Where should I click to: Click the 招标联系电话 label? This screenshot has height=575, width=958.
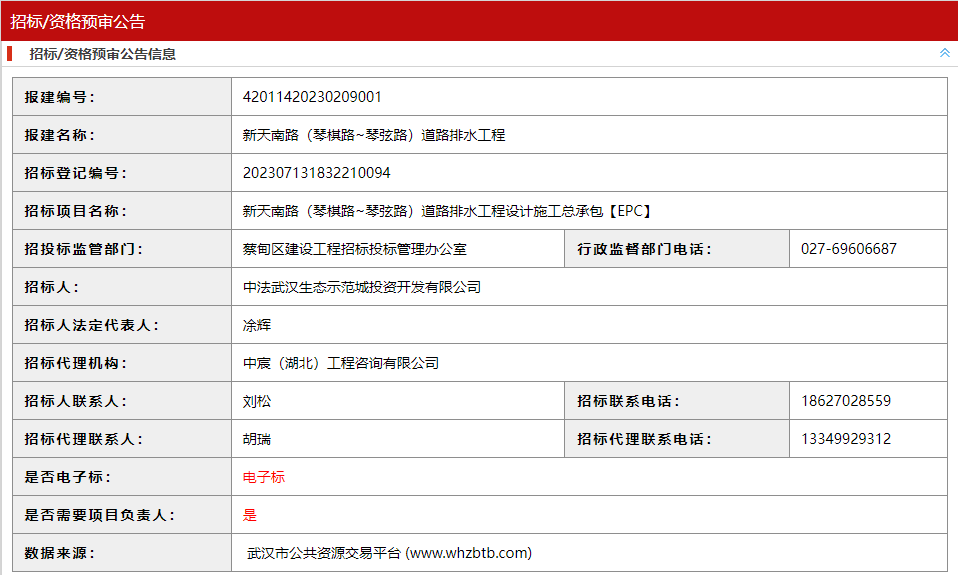coord(628,401)
